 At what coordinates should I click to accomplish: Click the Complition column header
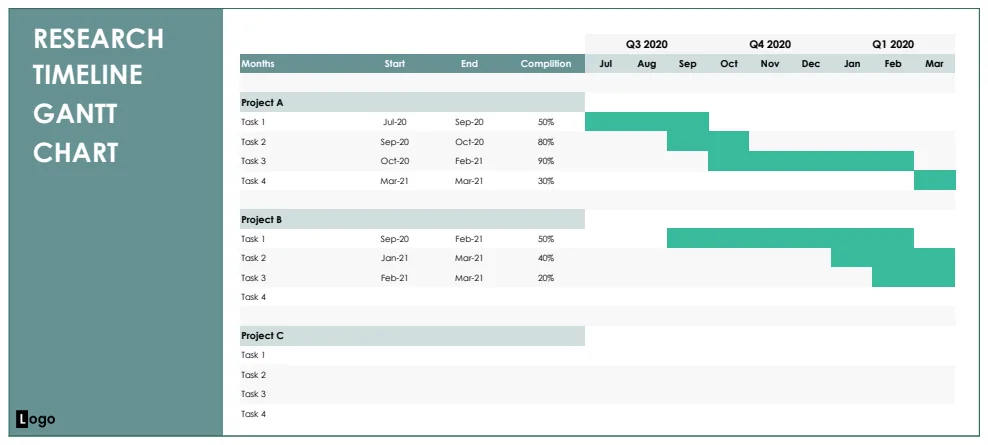546,64
